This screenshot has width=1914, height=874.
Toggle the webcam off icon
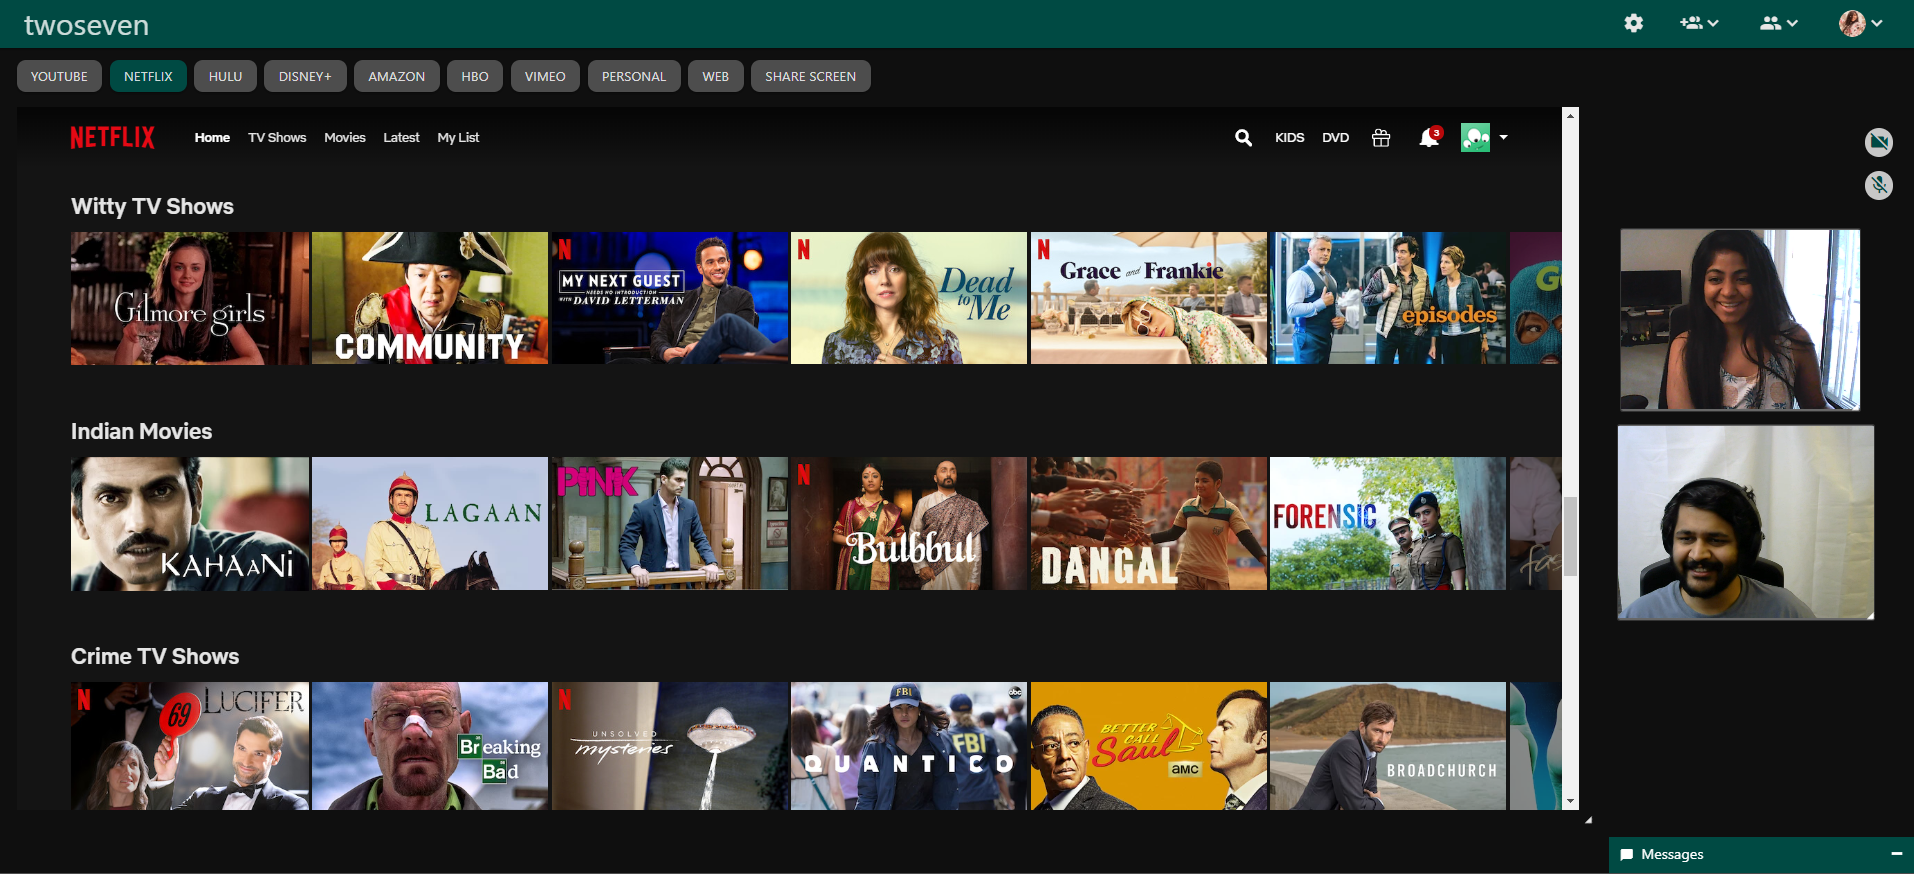pos(1879,143)
